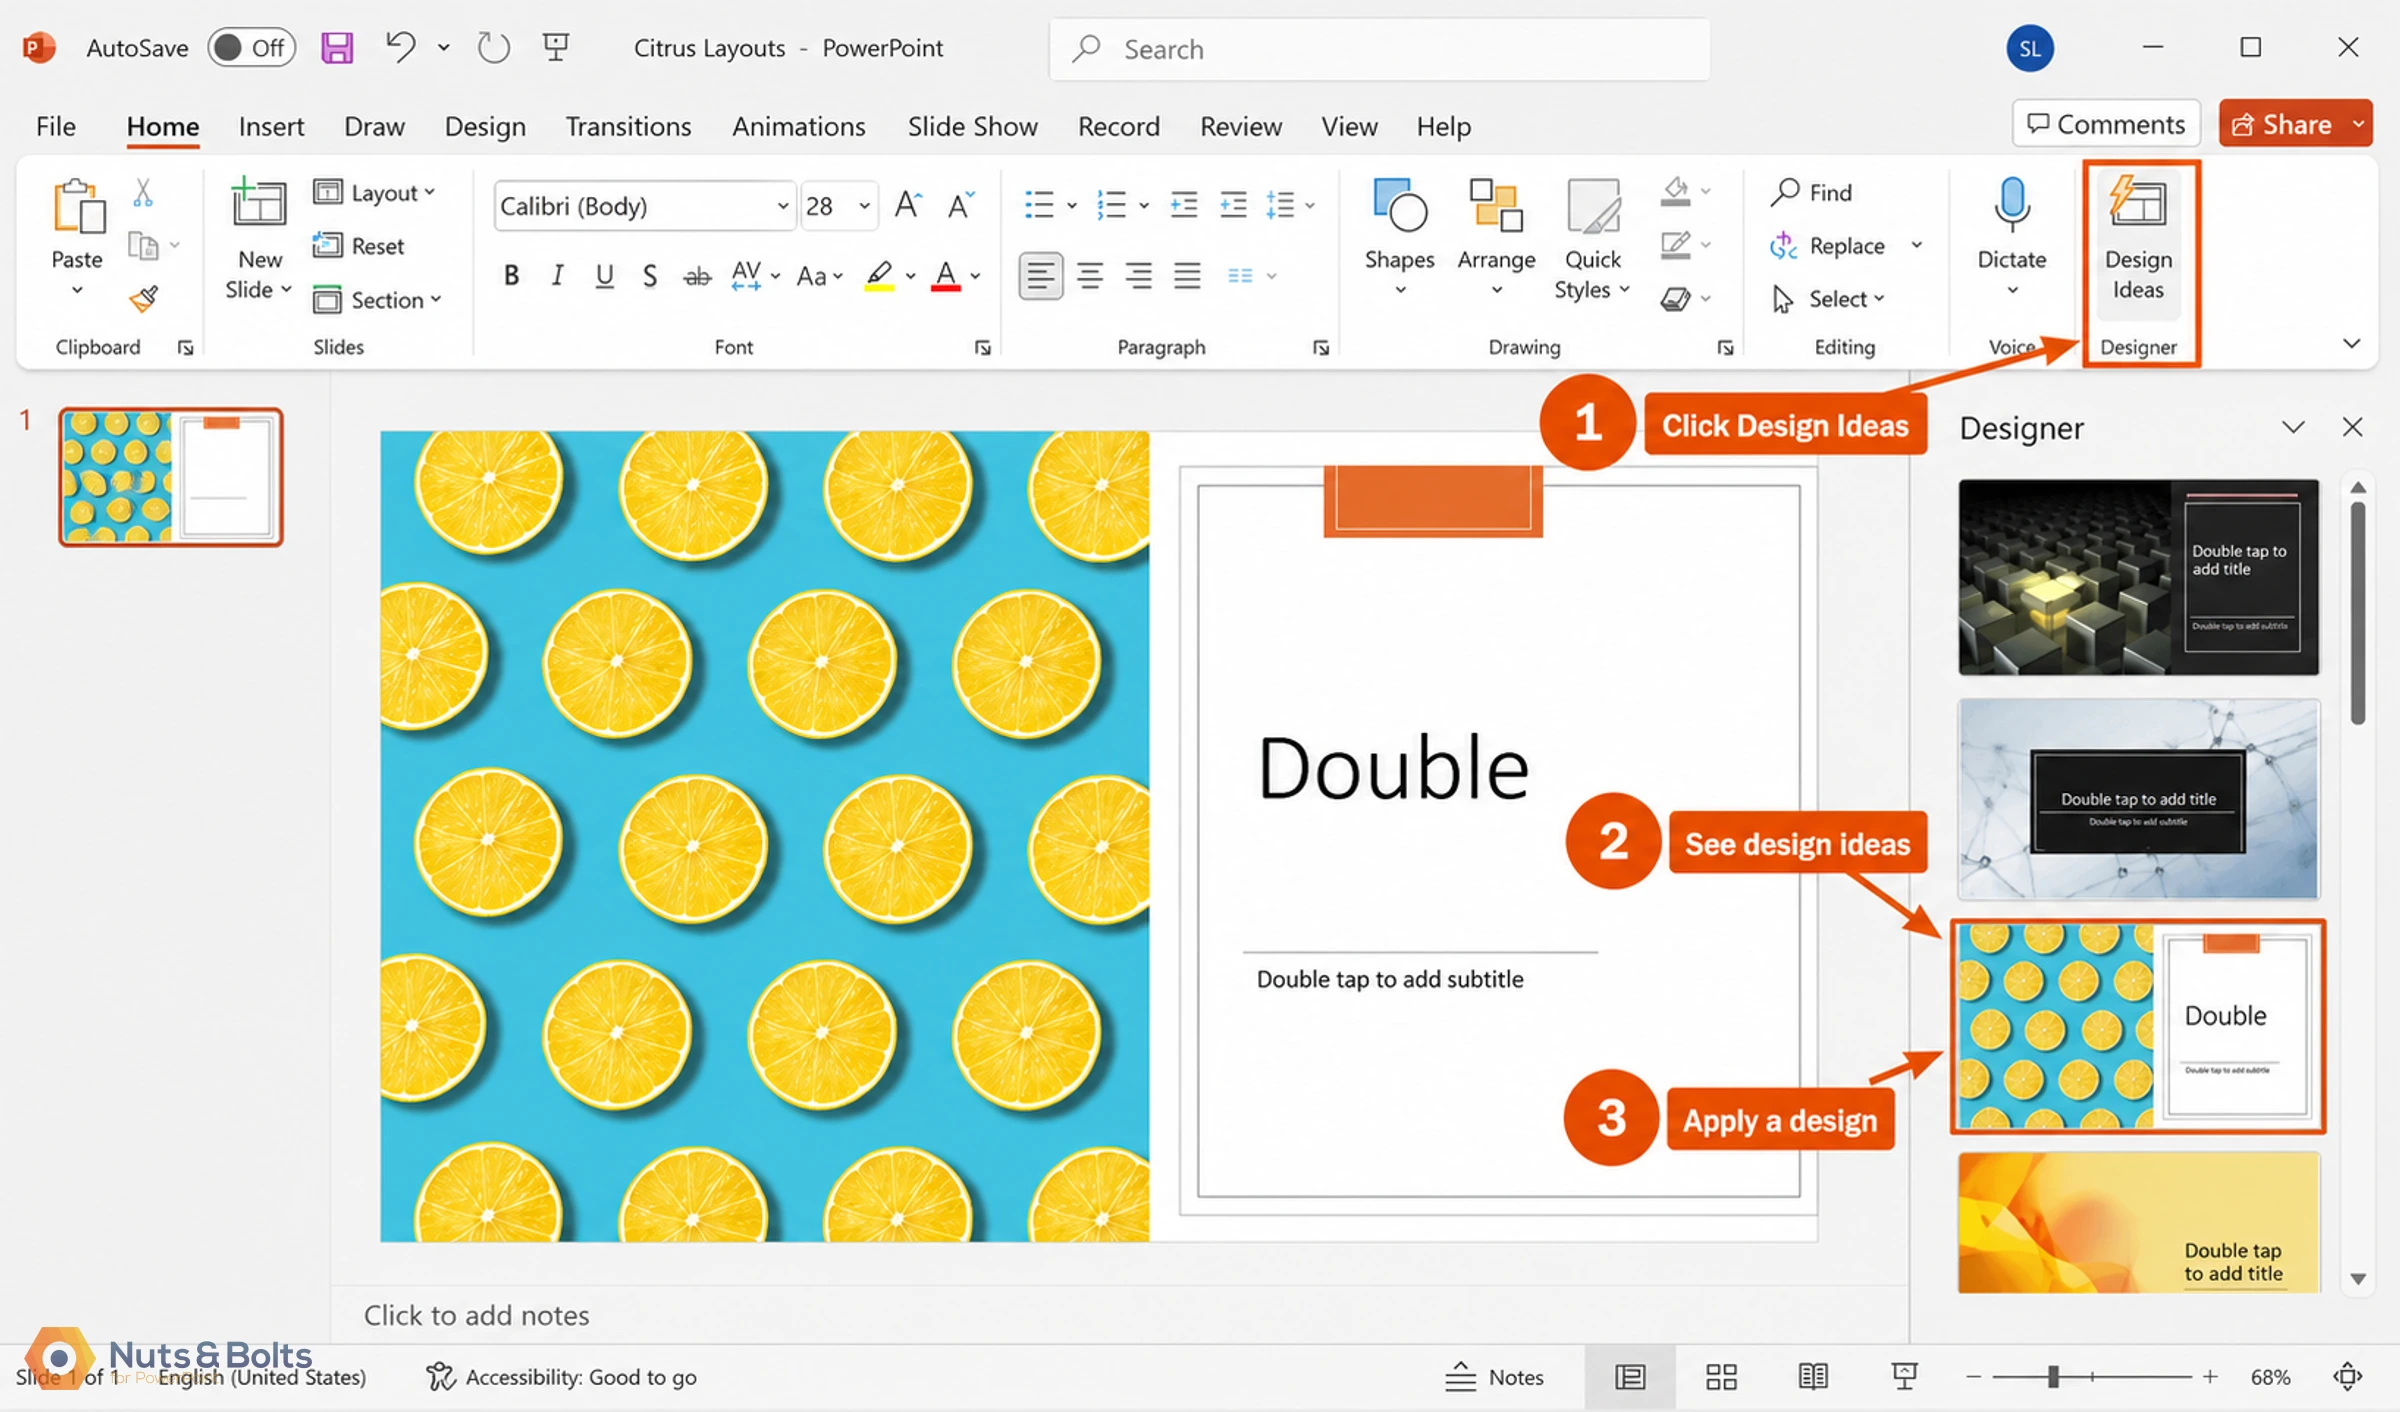Start presentation from beginning icon
Screen dimensions: 2400x1412
(556, 47)
